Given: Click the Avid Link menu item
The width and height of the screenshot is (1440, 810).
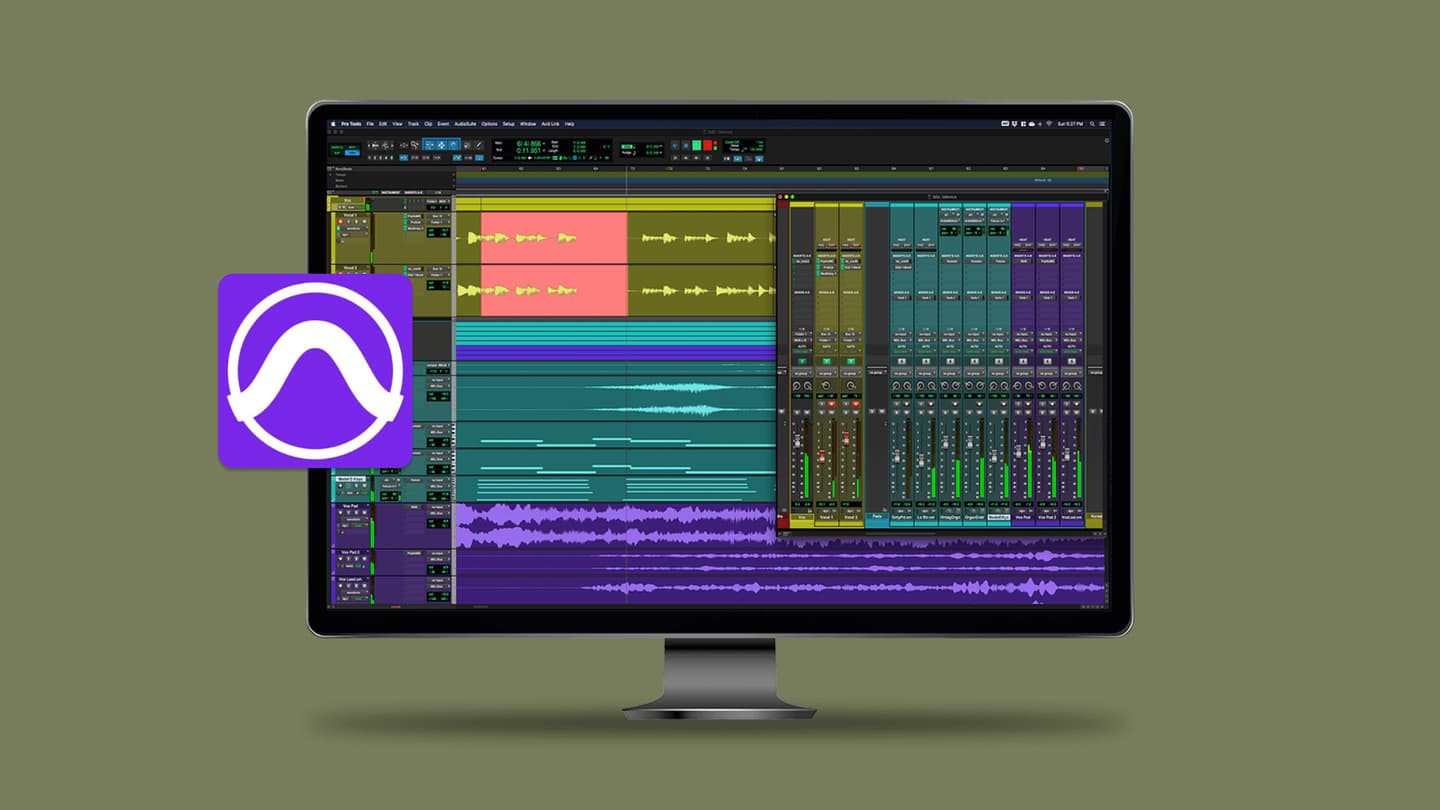Looking at the screenshot, I should (550, 123).
